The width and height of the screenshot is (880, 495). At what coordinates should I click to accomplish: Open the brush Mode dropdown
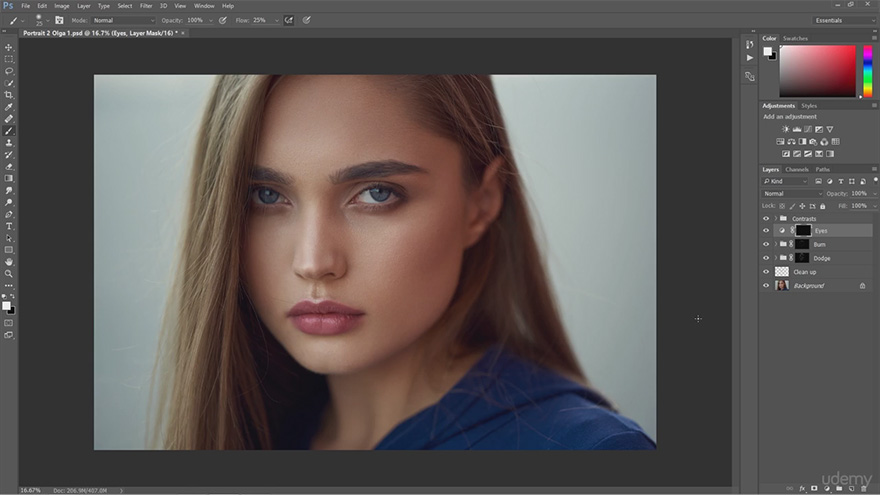coord(123,20)
